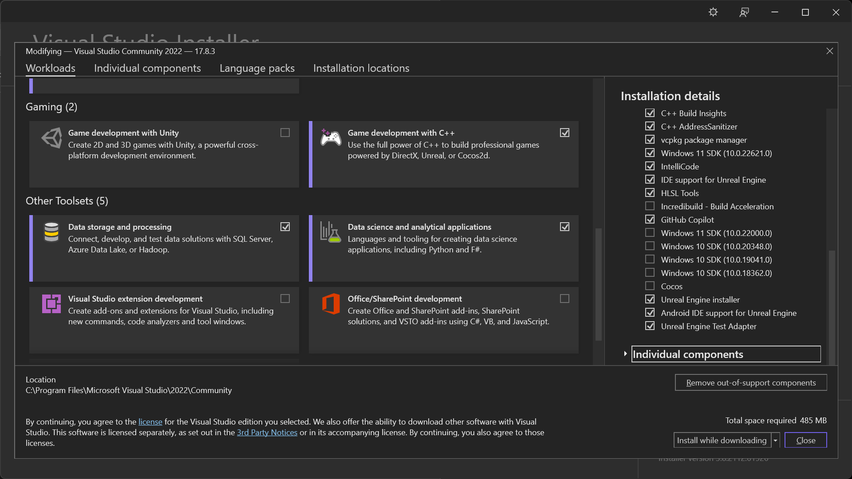The width and height of the screenshot is (852, 479).
Task: Open the Installation locations tab
Action: (x=361, y=68)
